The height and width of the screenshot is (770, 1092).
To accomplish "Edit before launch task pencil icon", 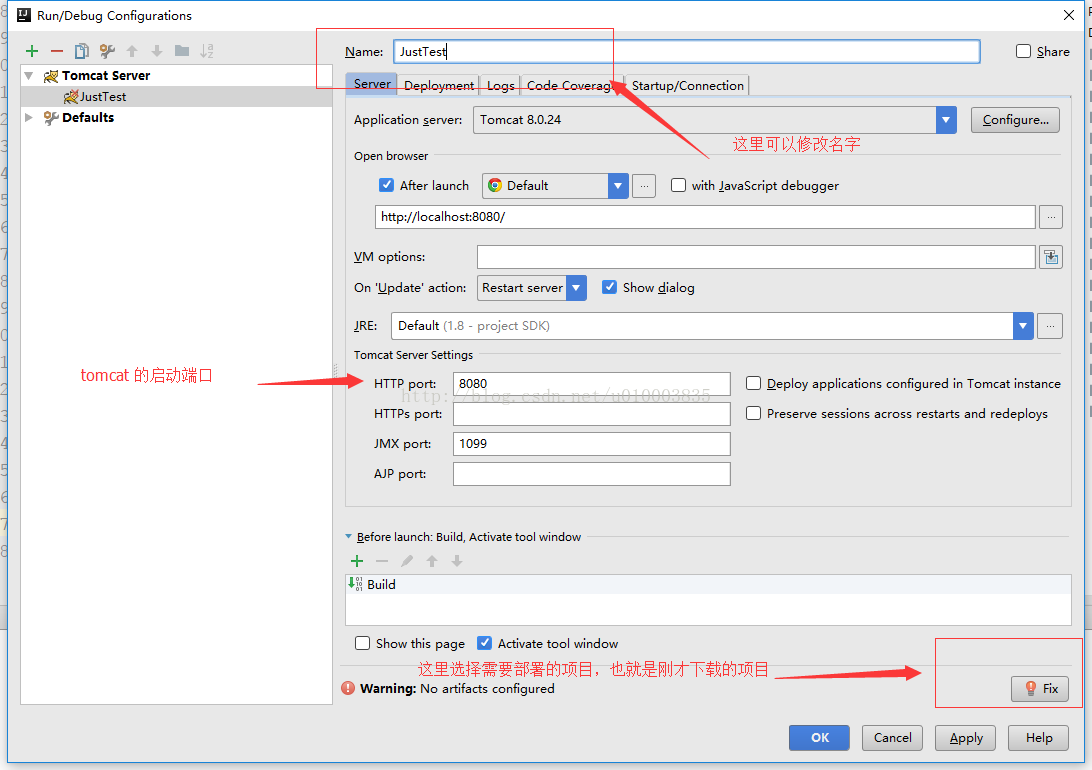I will 407,561.
